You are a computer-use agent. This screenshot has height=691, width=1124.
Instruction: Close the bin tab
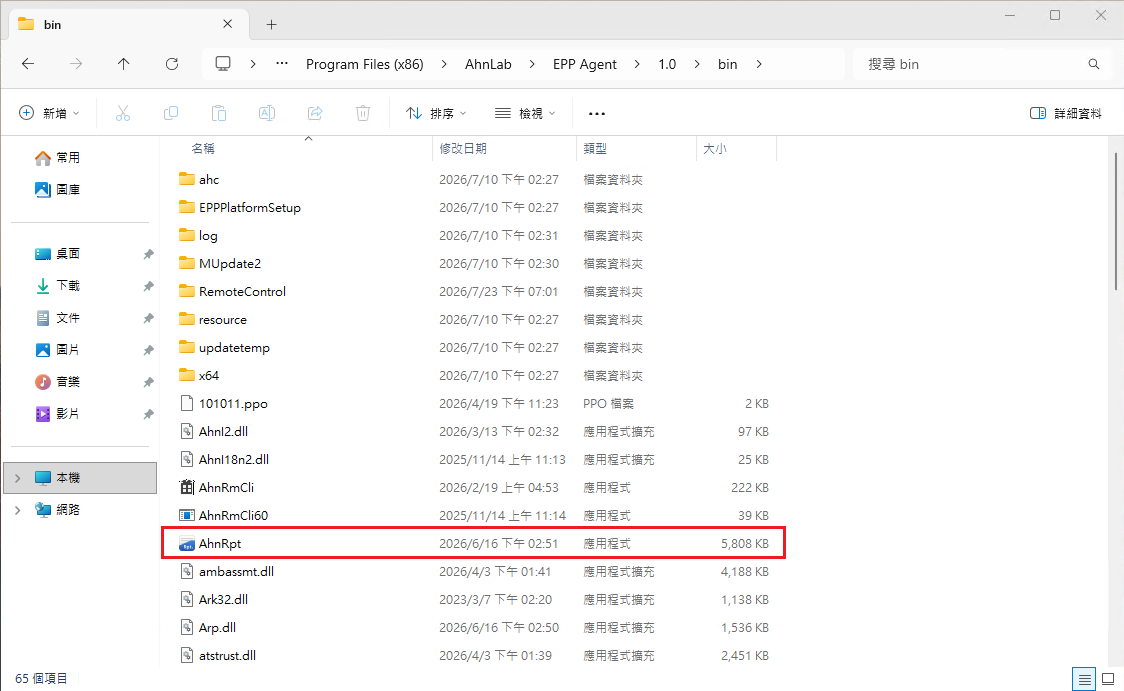227,24
